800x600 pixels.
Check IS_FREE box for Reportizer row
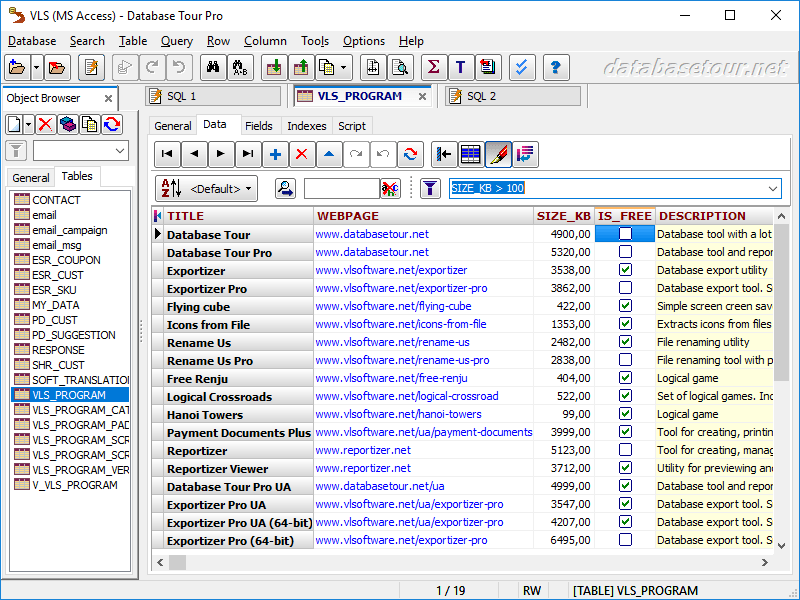[625, 450]
